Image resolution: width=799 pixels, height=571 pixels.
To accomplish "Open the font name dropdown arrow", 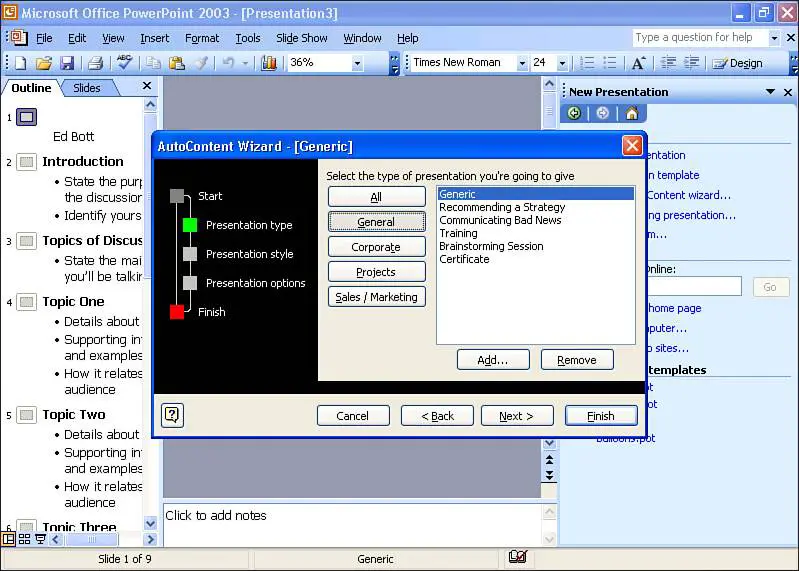I will [522, 63].
